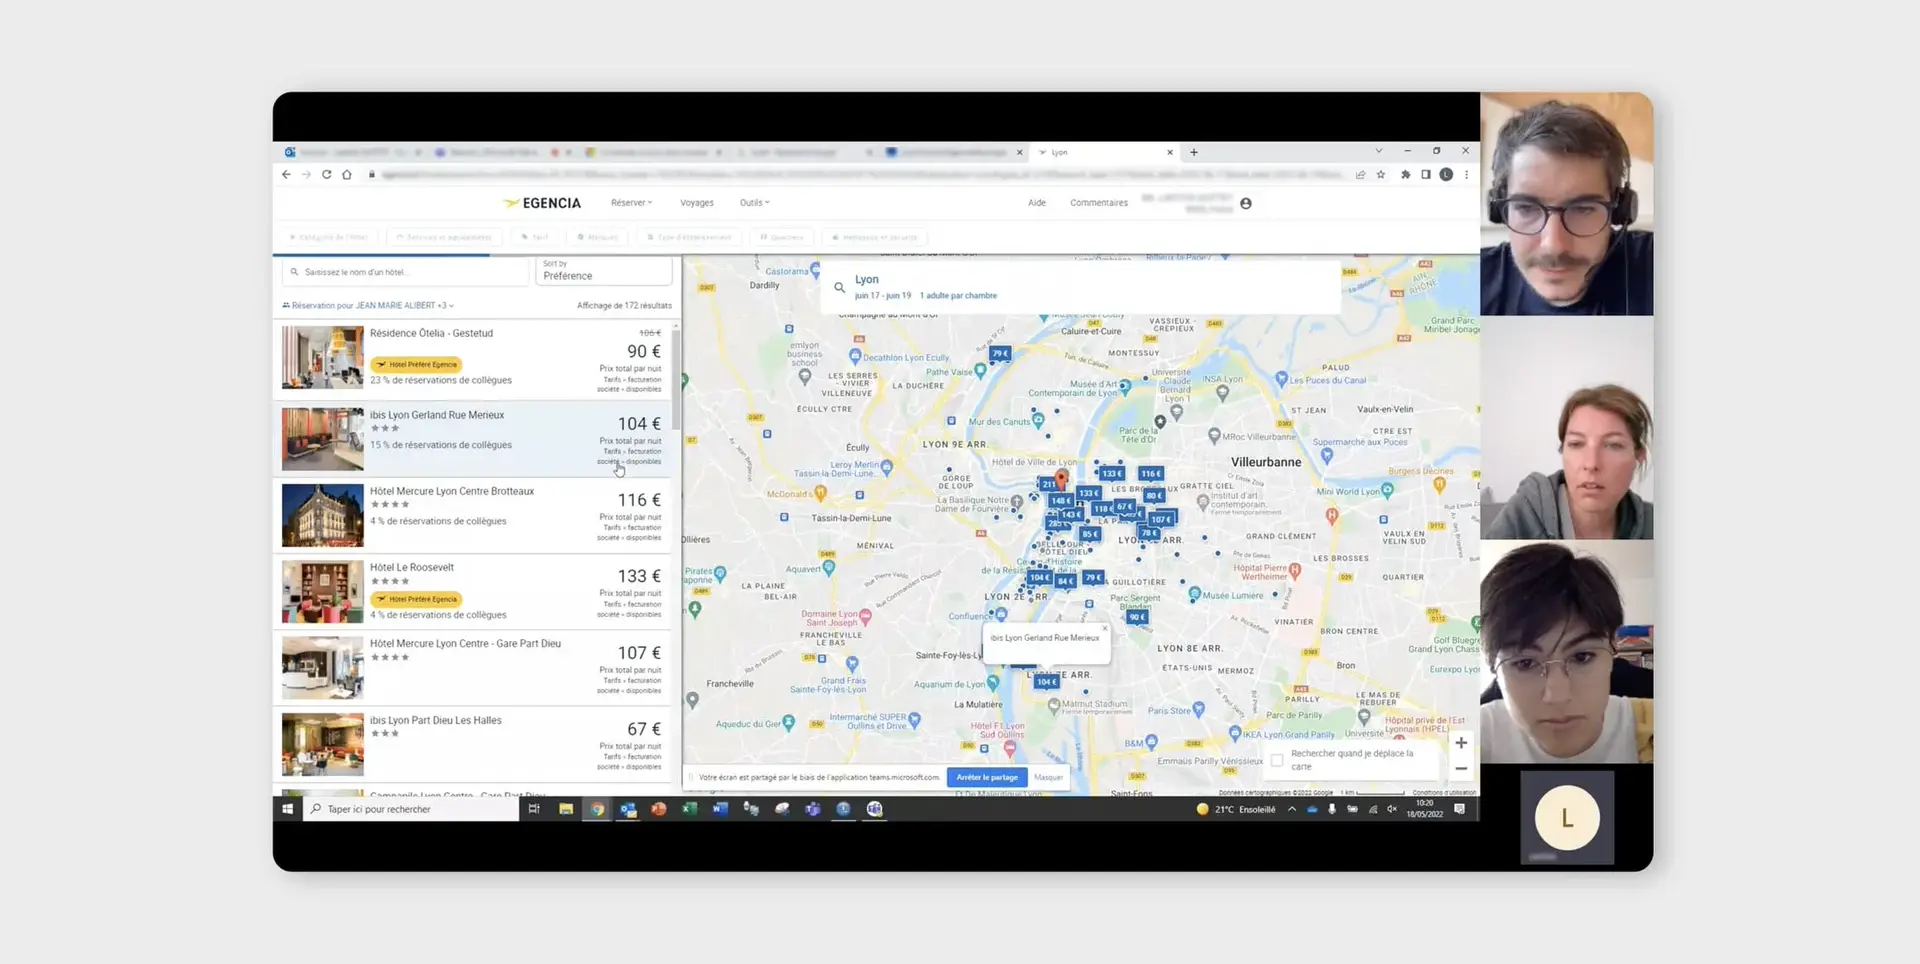The image size is (1920, 964).
Task: Open the browser home page
Action: pyautogui.click(x=347, y=174)
